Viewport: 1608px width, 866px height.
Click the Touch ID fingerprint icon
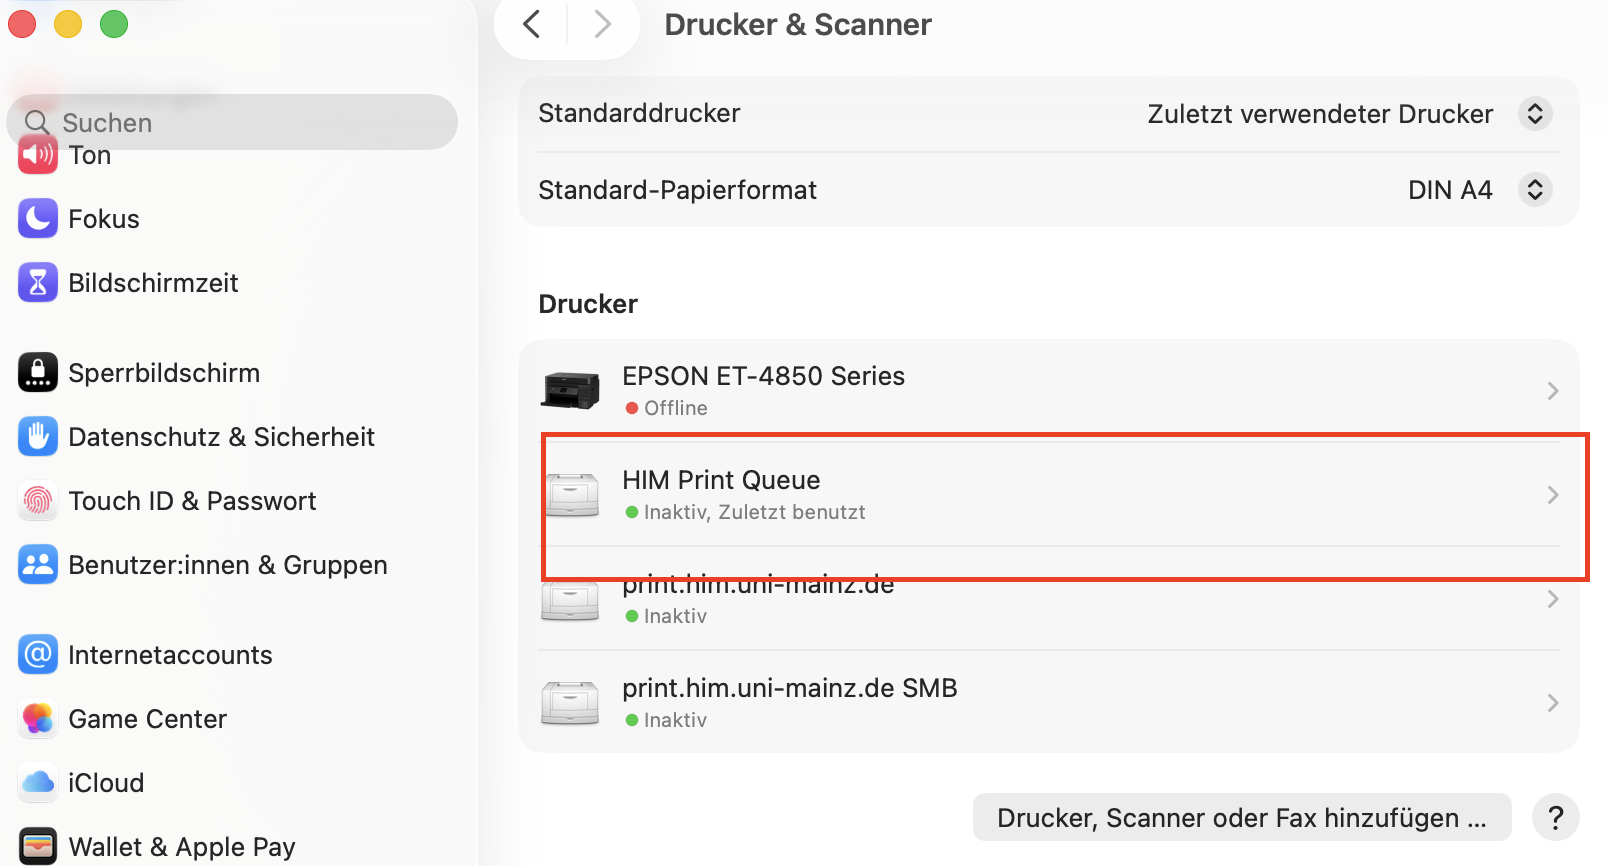coord(38,501)
